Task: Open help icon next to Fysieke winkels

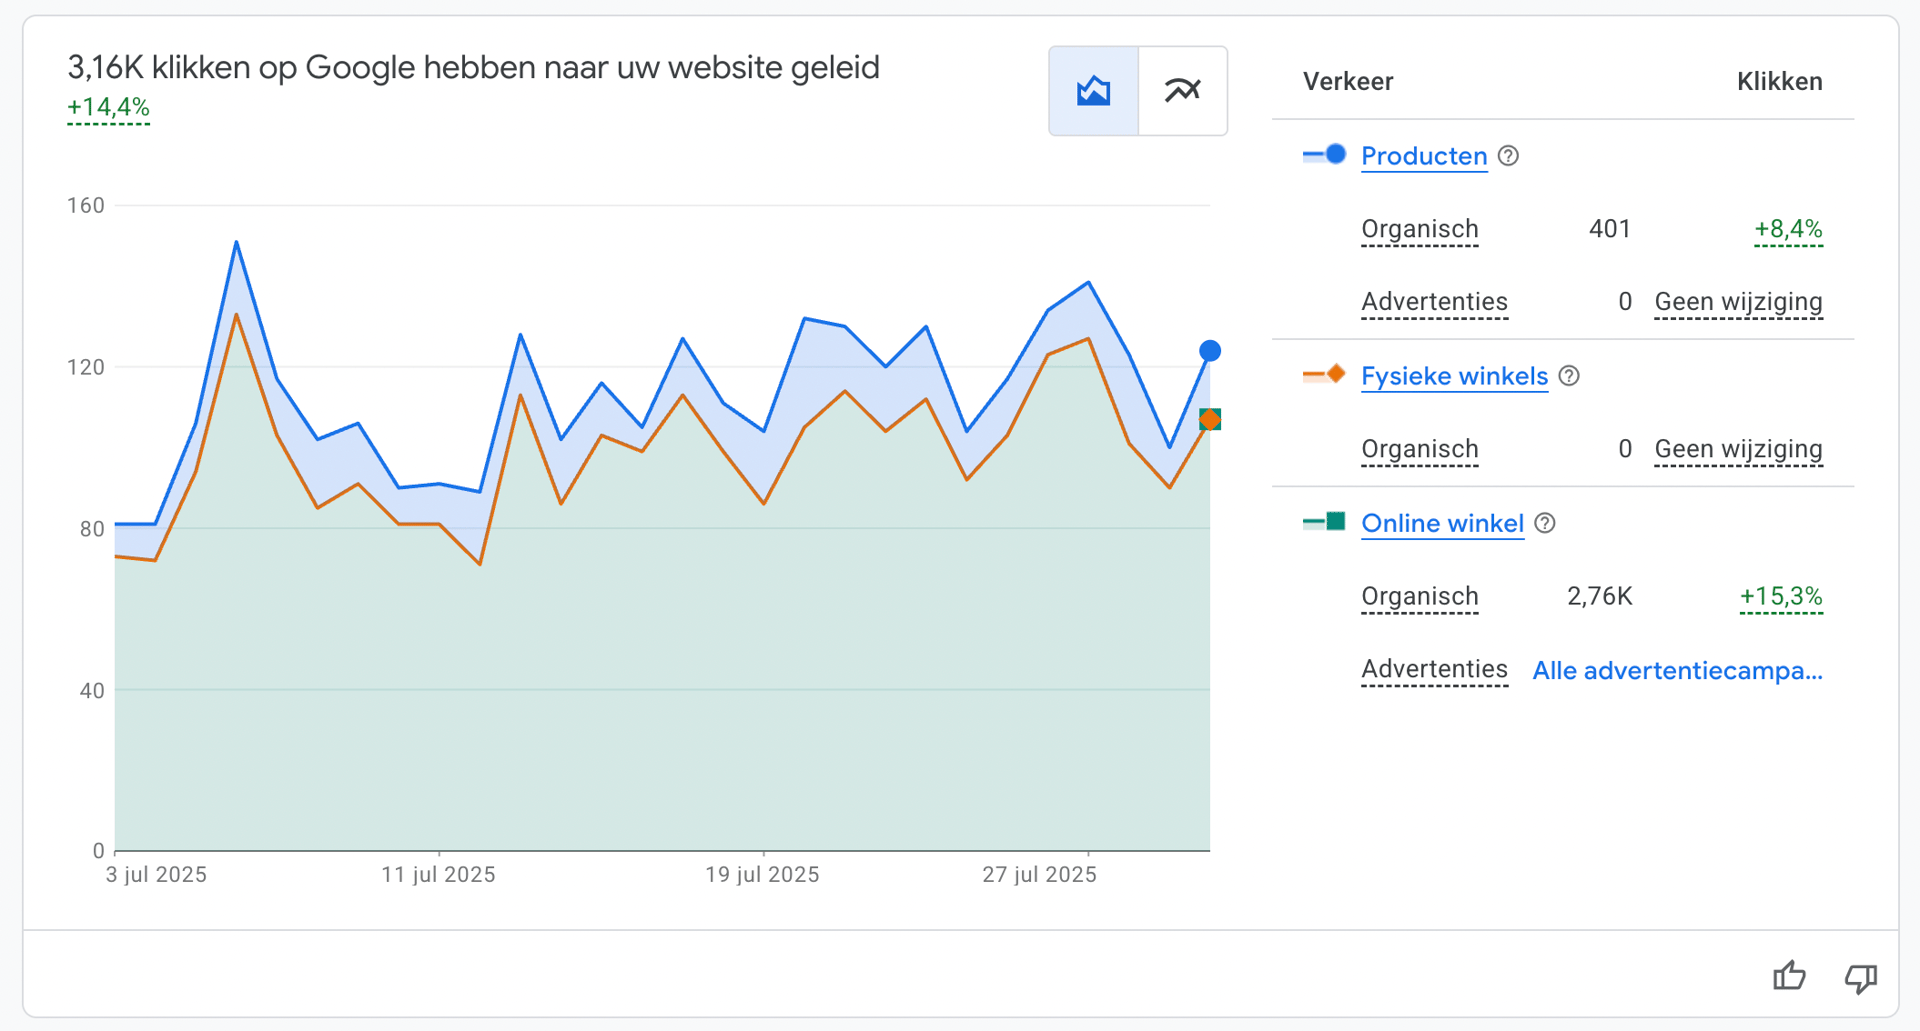Action: 1570,376
